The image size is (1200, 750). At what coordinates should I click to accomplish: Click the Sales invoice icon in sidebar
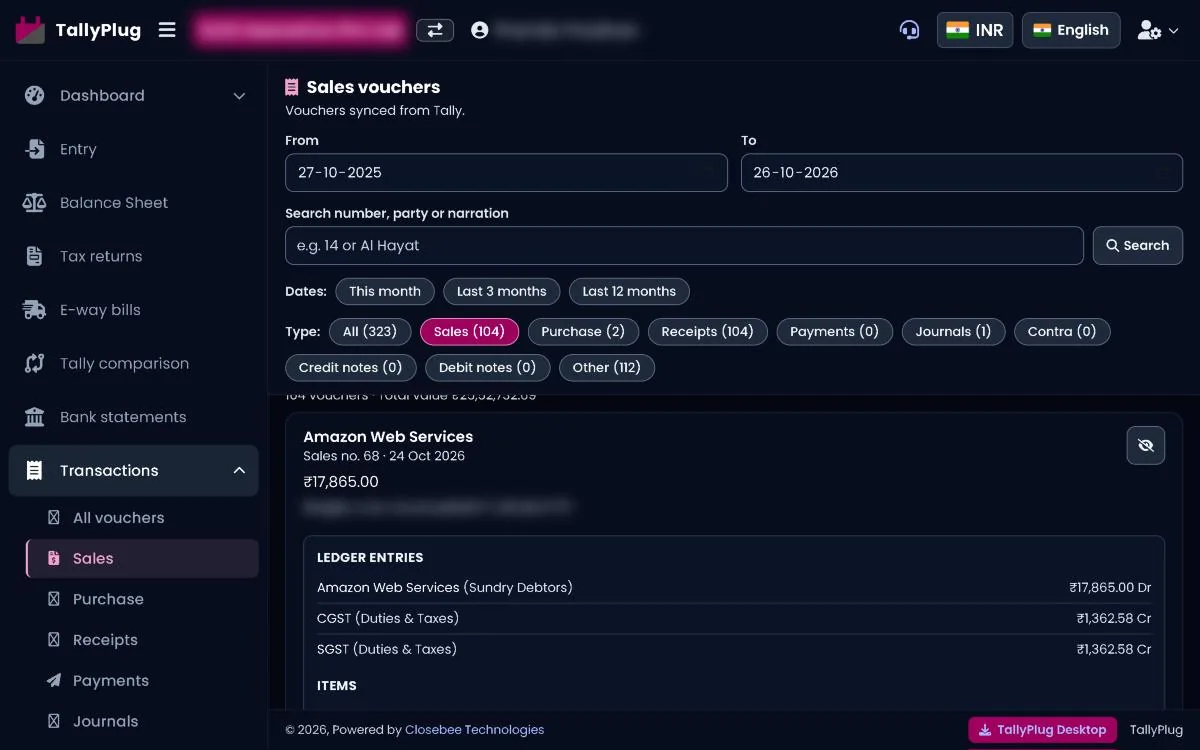(x=54, y=559)
